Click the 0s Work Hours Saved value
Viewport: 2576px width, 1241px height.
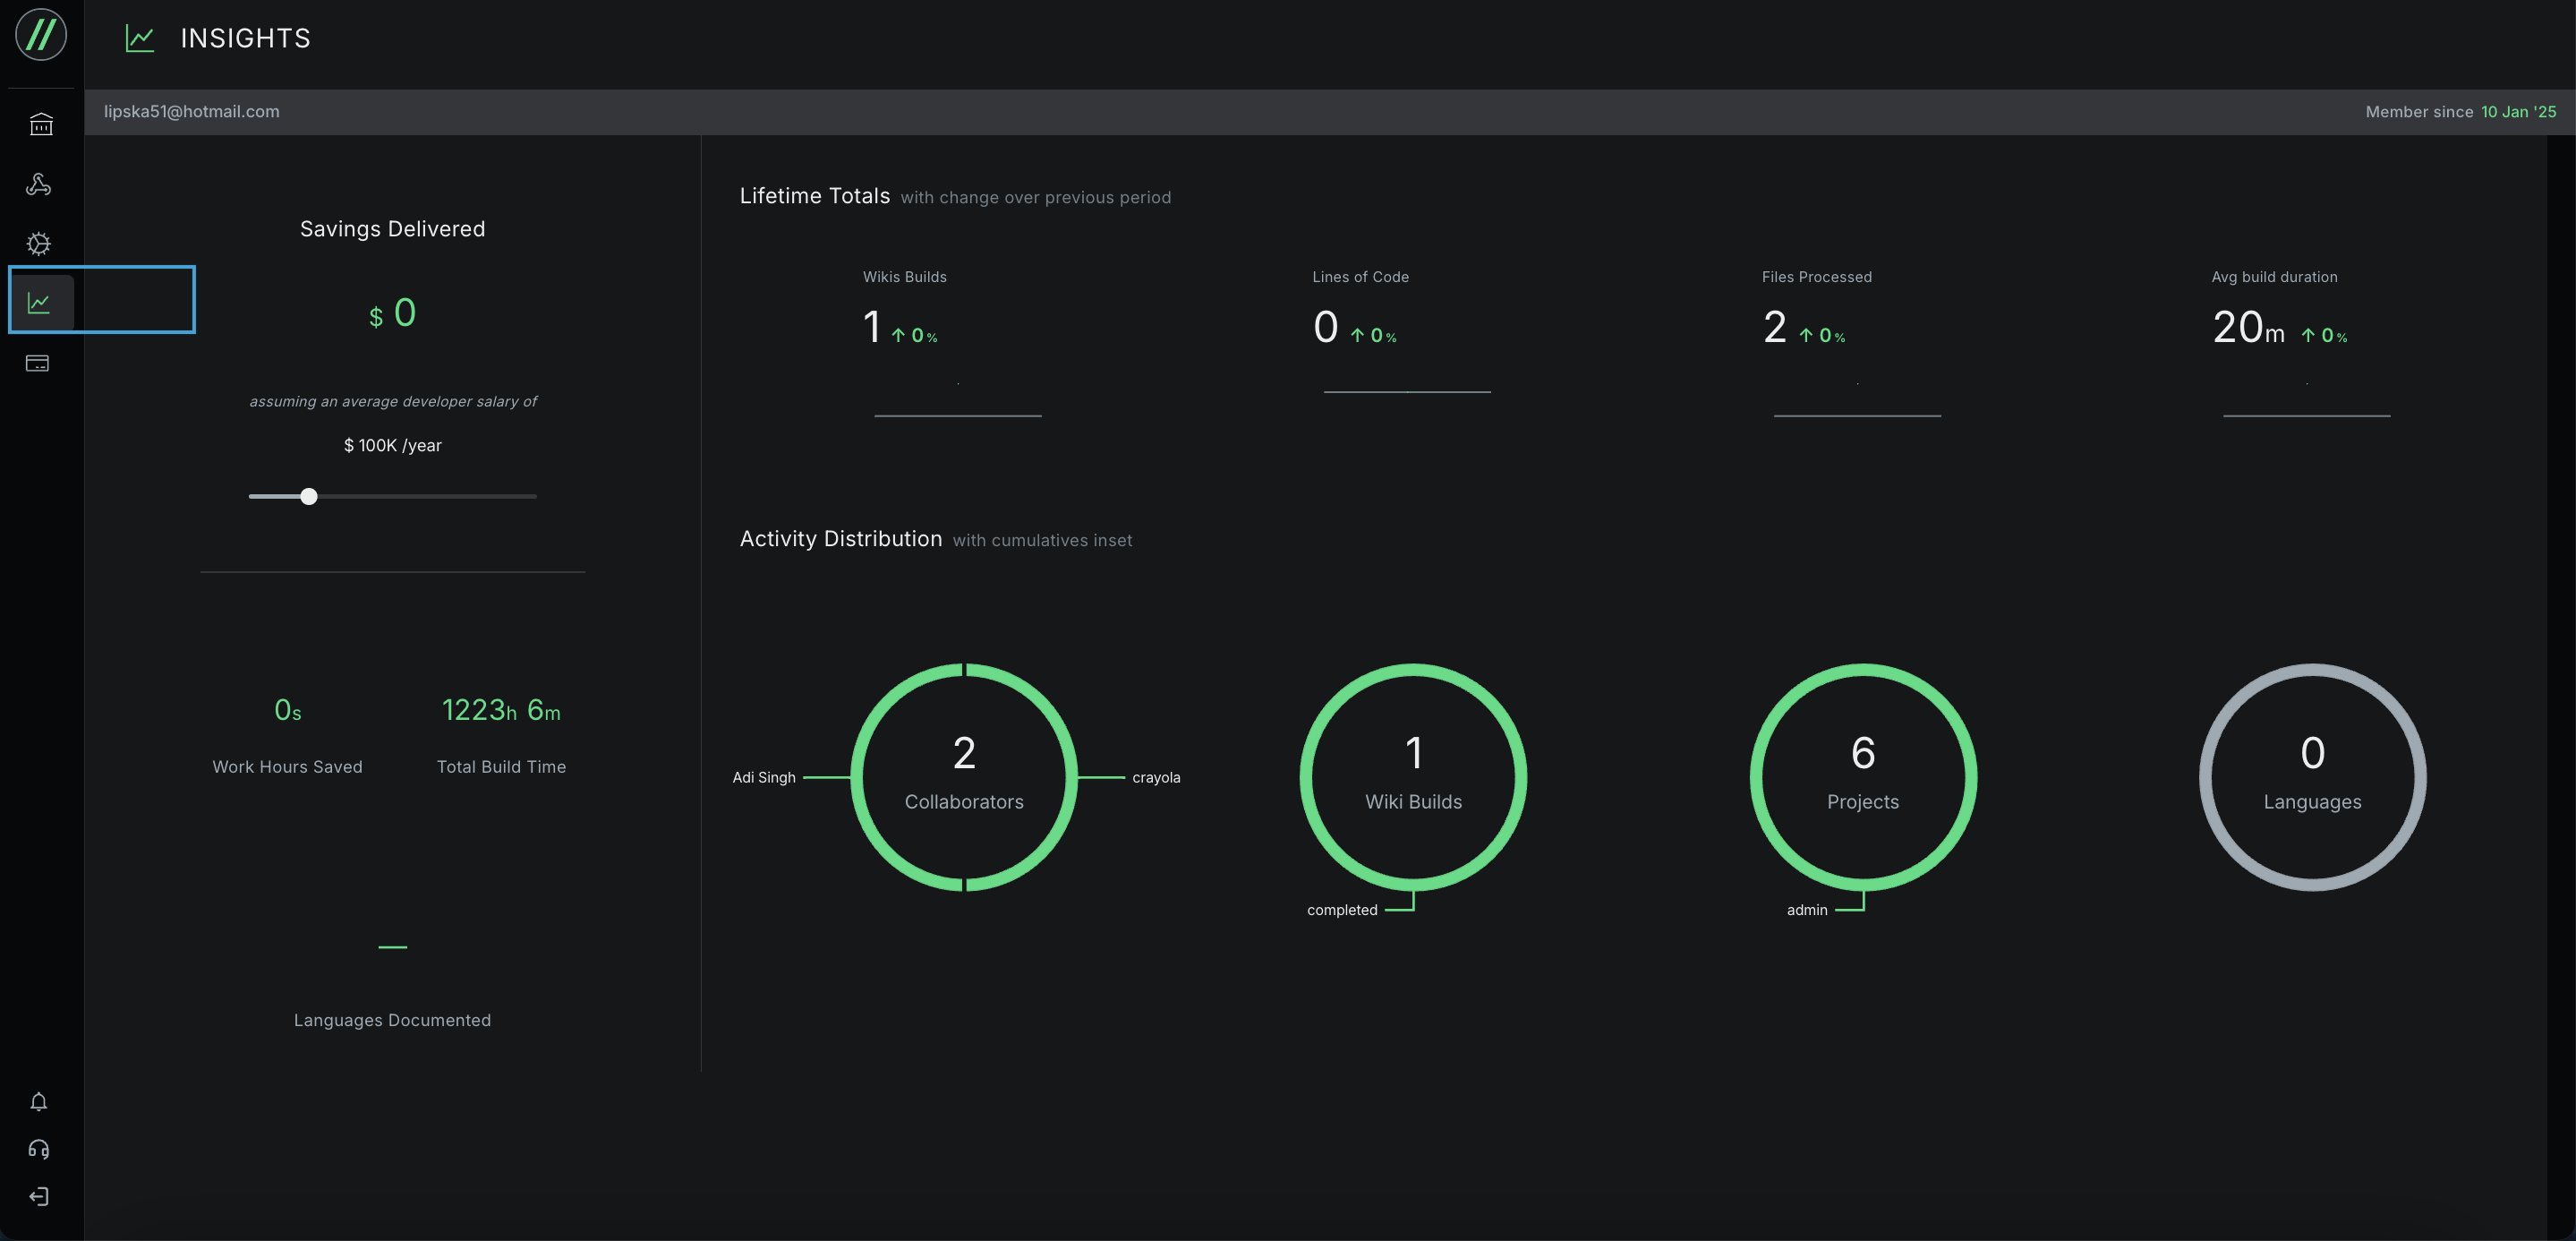(288, 710)
